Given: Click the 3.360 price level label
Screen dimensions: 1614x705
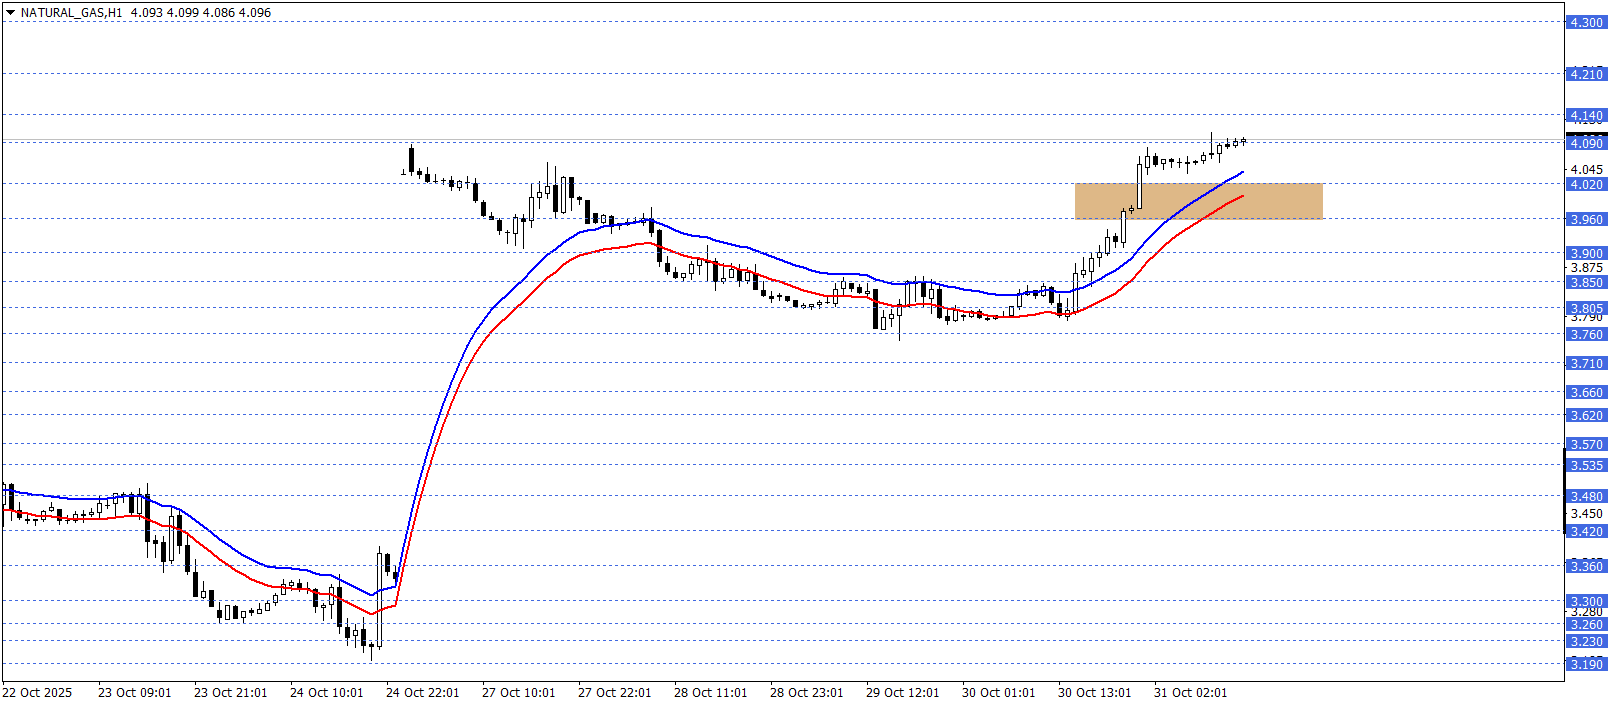Looking at the screenshot, I should pos(1586,566).
